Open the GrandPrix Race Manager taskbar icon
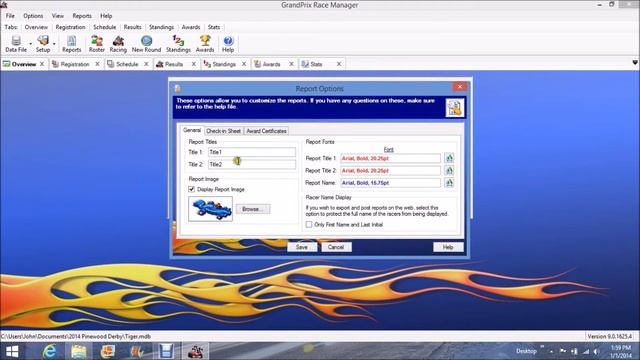This screenshot has width=640, height=360. pyautogui.click(x=195, y=351)
